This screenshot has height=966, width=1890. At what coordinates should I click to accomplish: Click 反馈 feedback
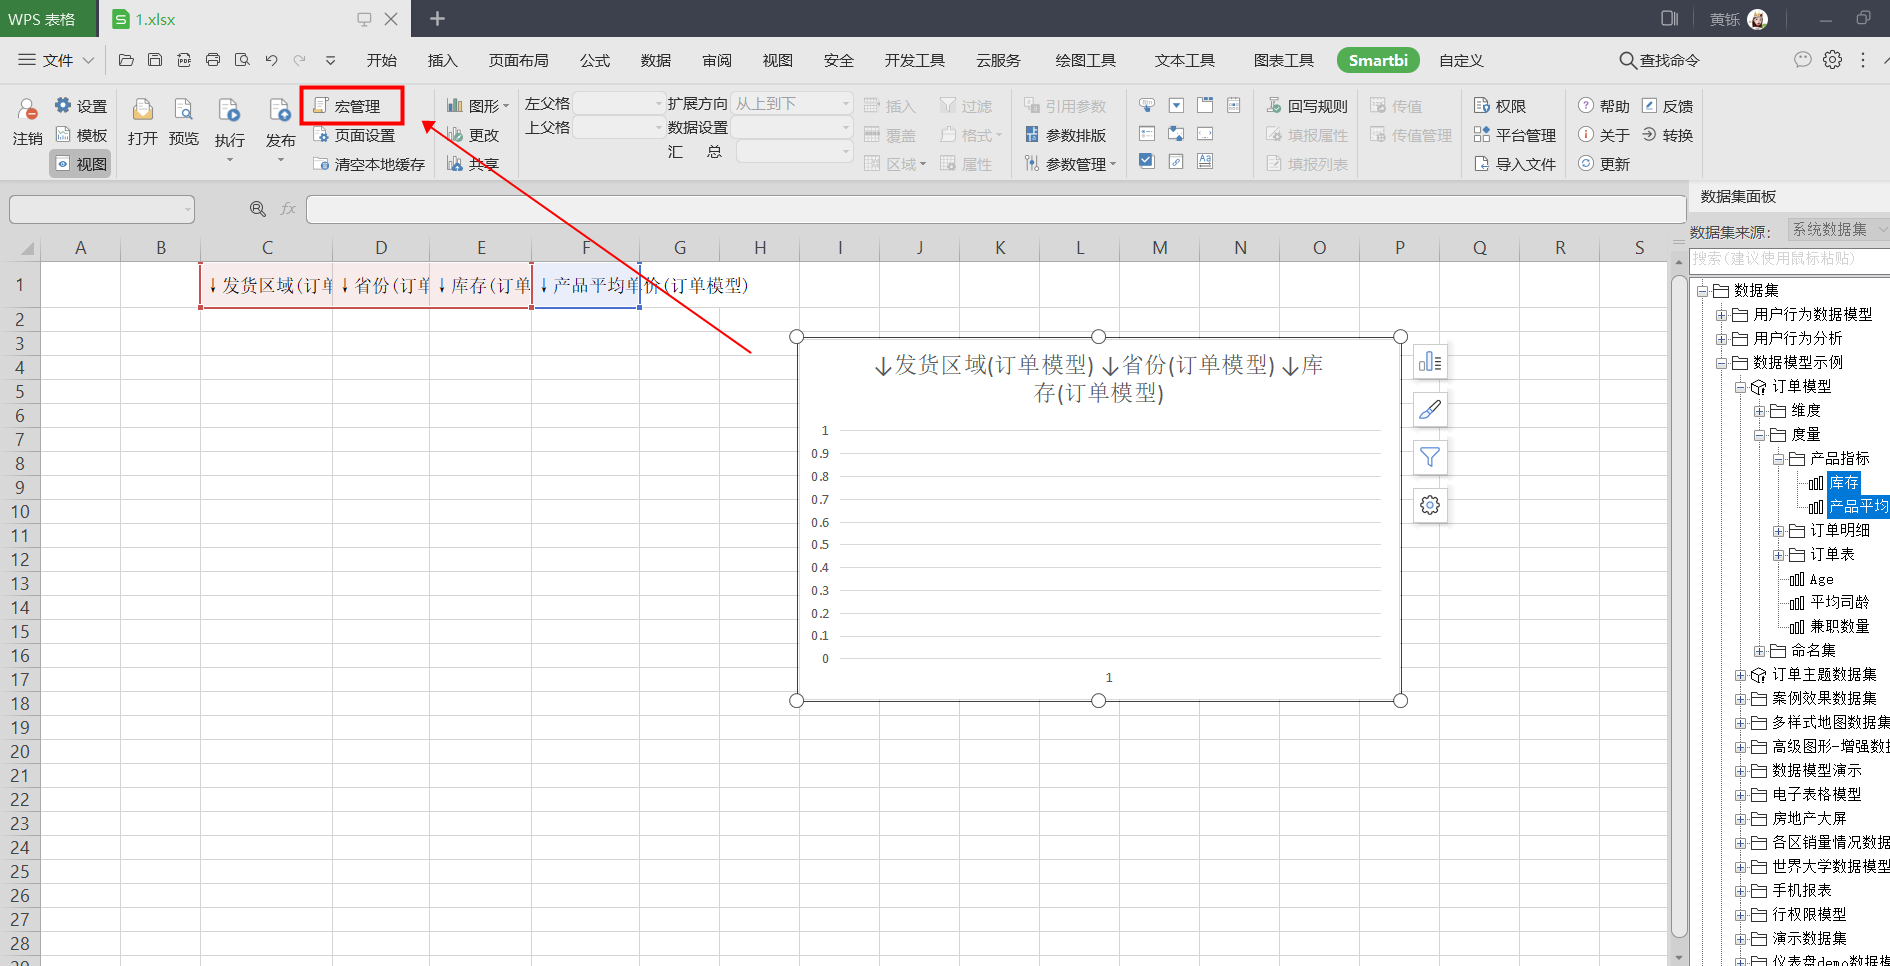(1667, 106)
